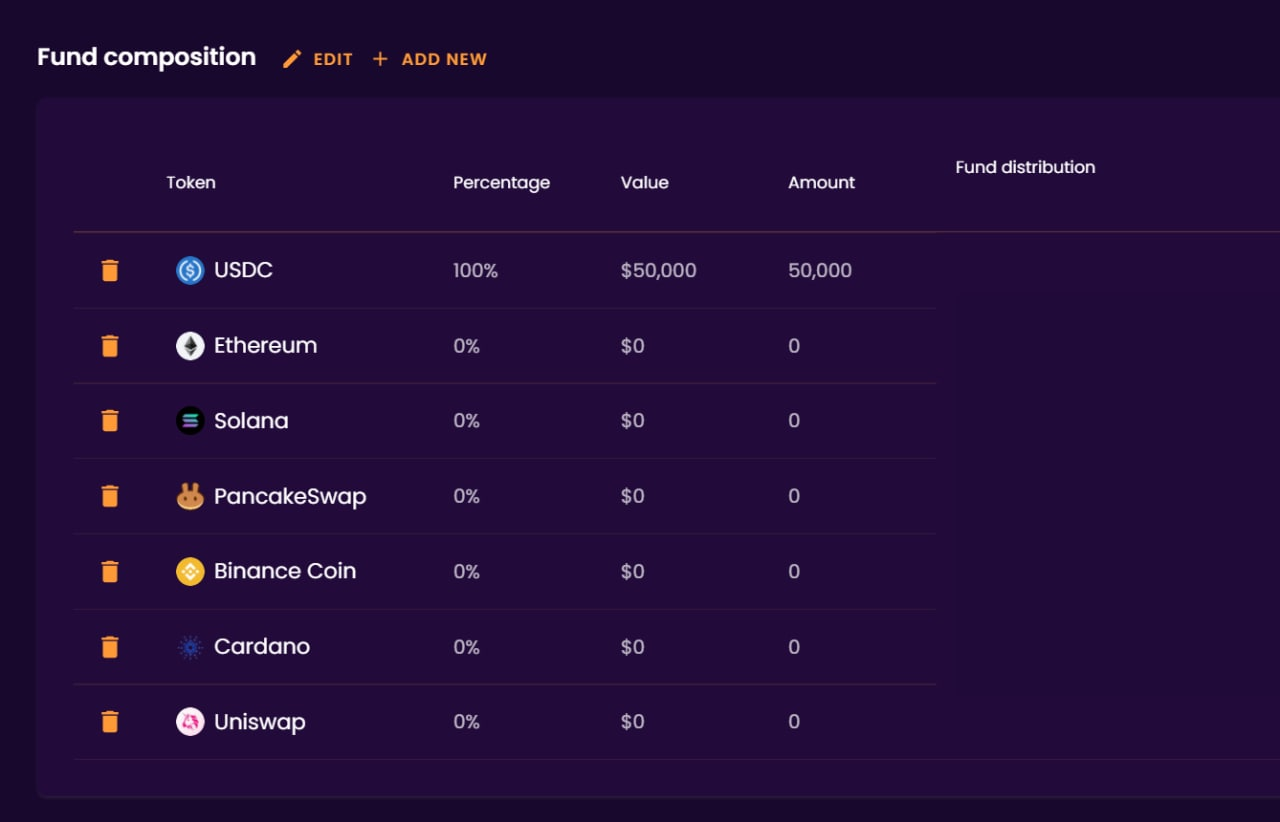Click the PancakeSwap bunny logo
The image size is (1280, 822).
190,496
